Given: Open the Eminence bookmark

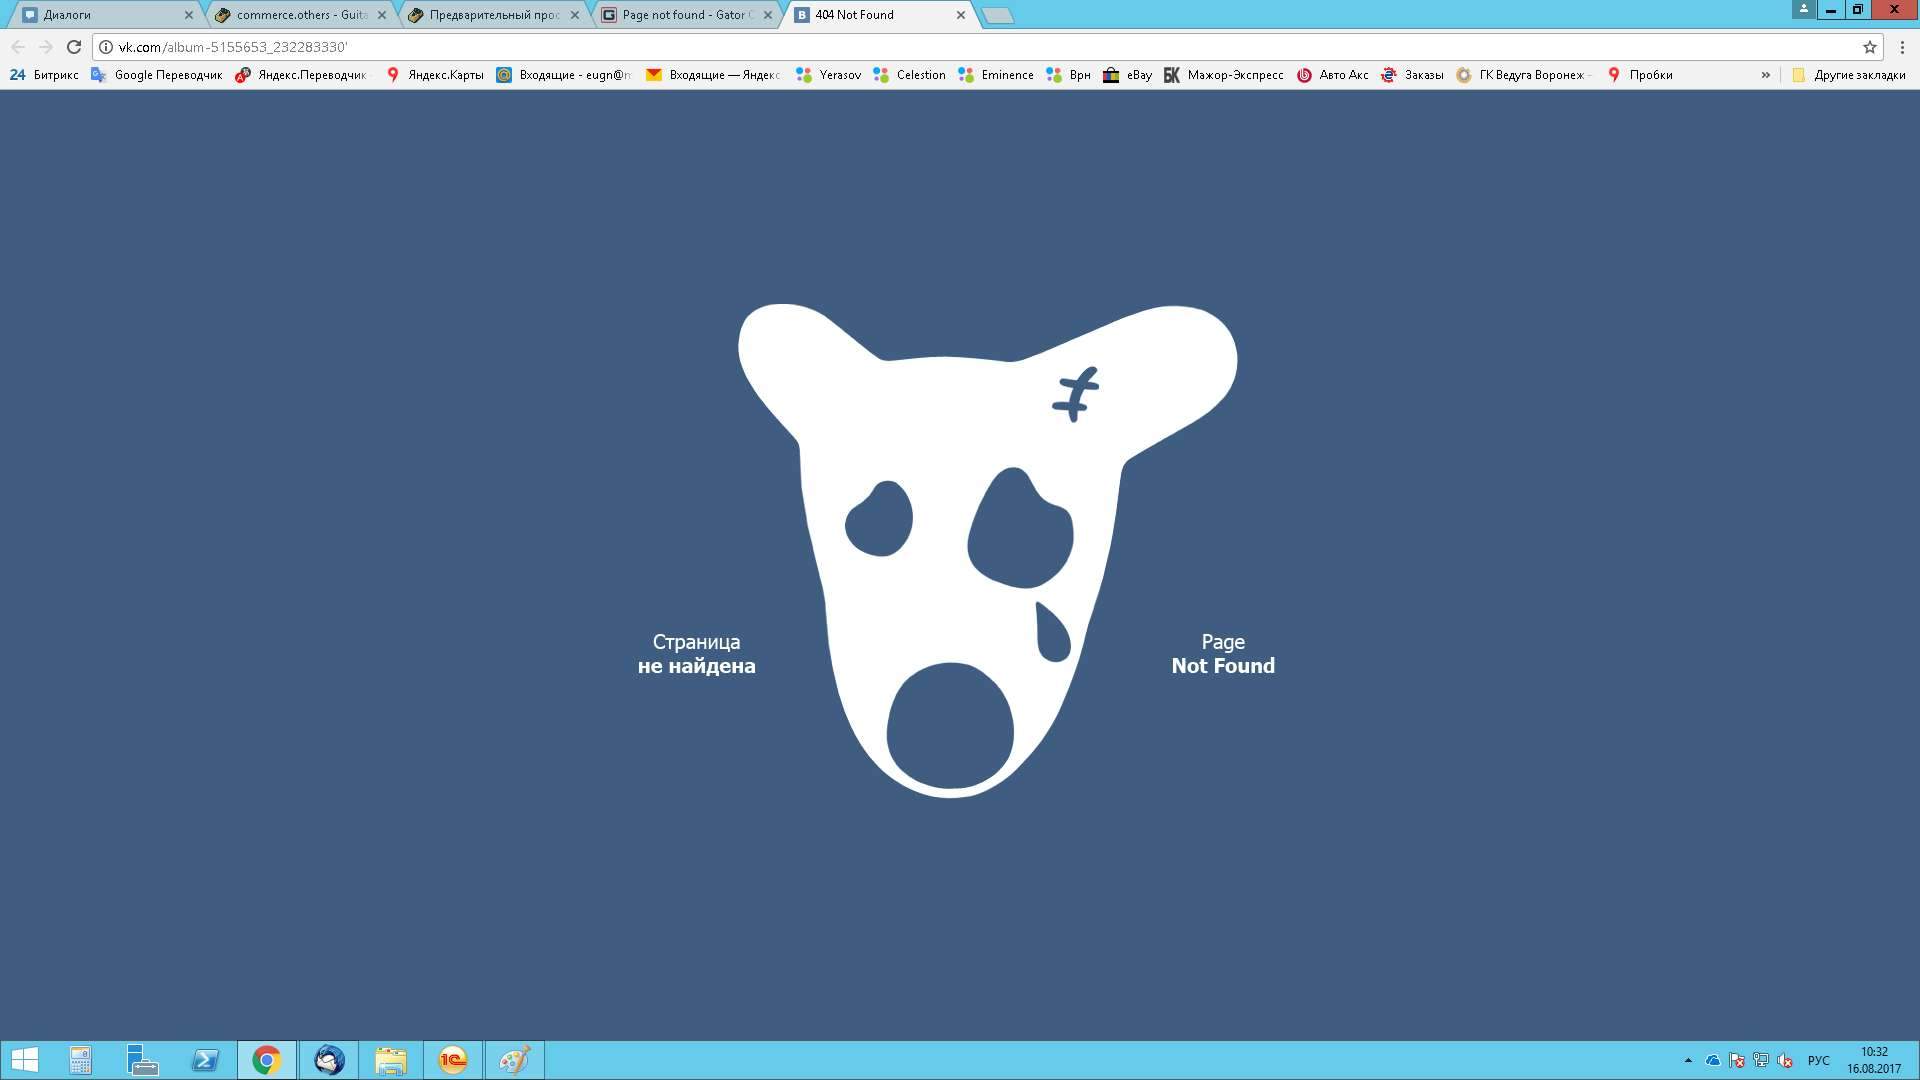Looking at the screenshot, I should click(x=996, y=75).
